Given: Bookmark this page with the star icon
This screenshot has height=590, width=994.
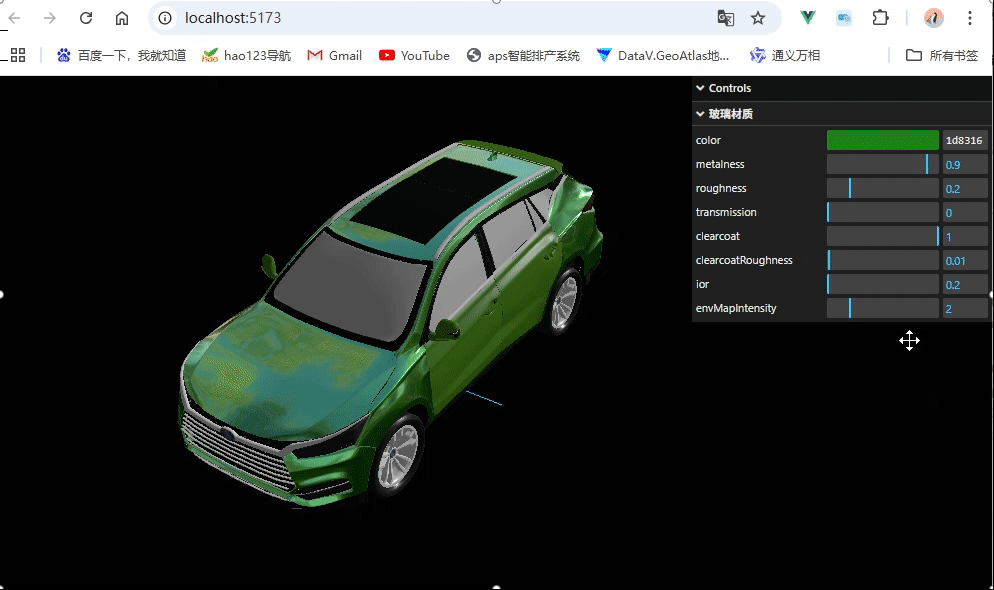Looking at the screenshot, I should (758, 18).
